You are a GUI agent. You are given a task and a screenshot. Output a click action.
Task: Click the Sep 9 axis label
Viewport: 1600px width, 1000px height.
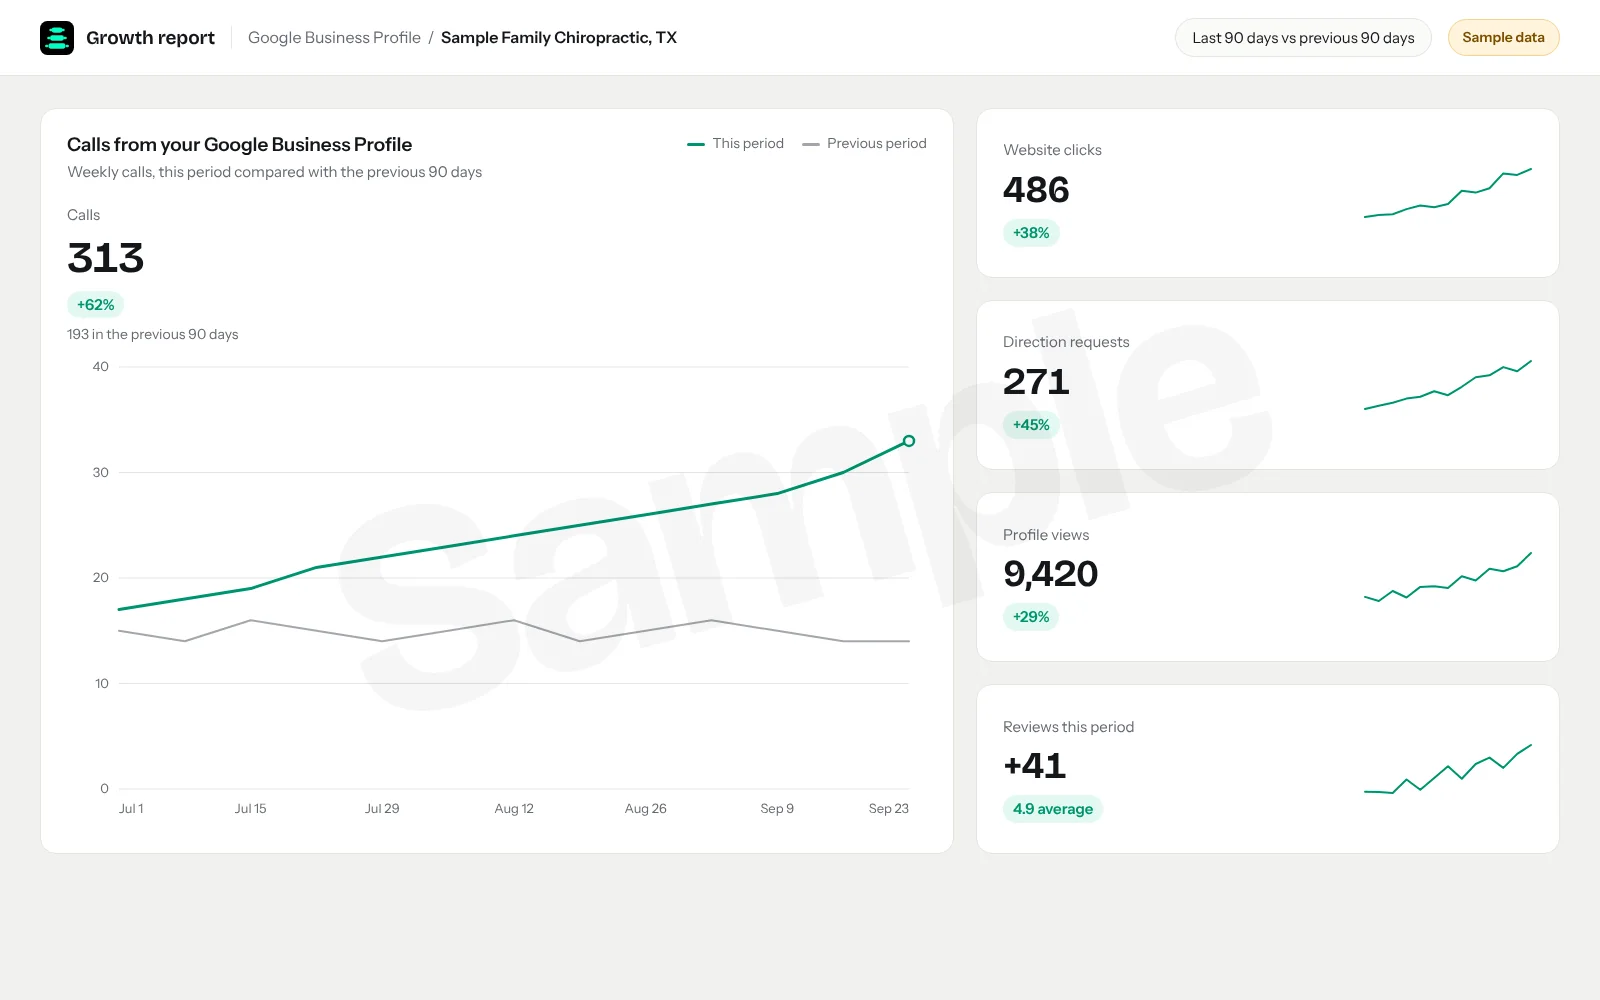click(x=777, y=809)
